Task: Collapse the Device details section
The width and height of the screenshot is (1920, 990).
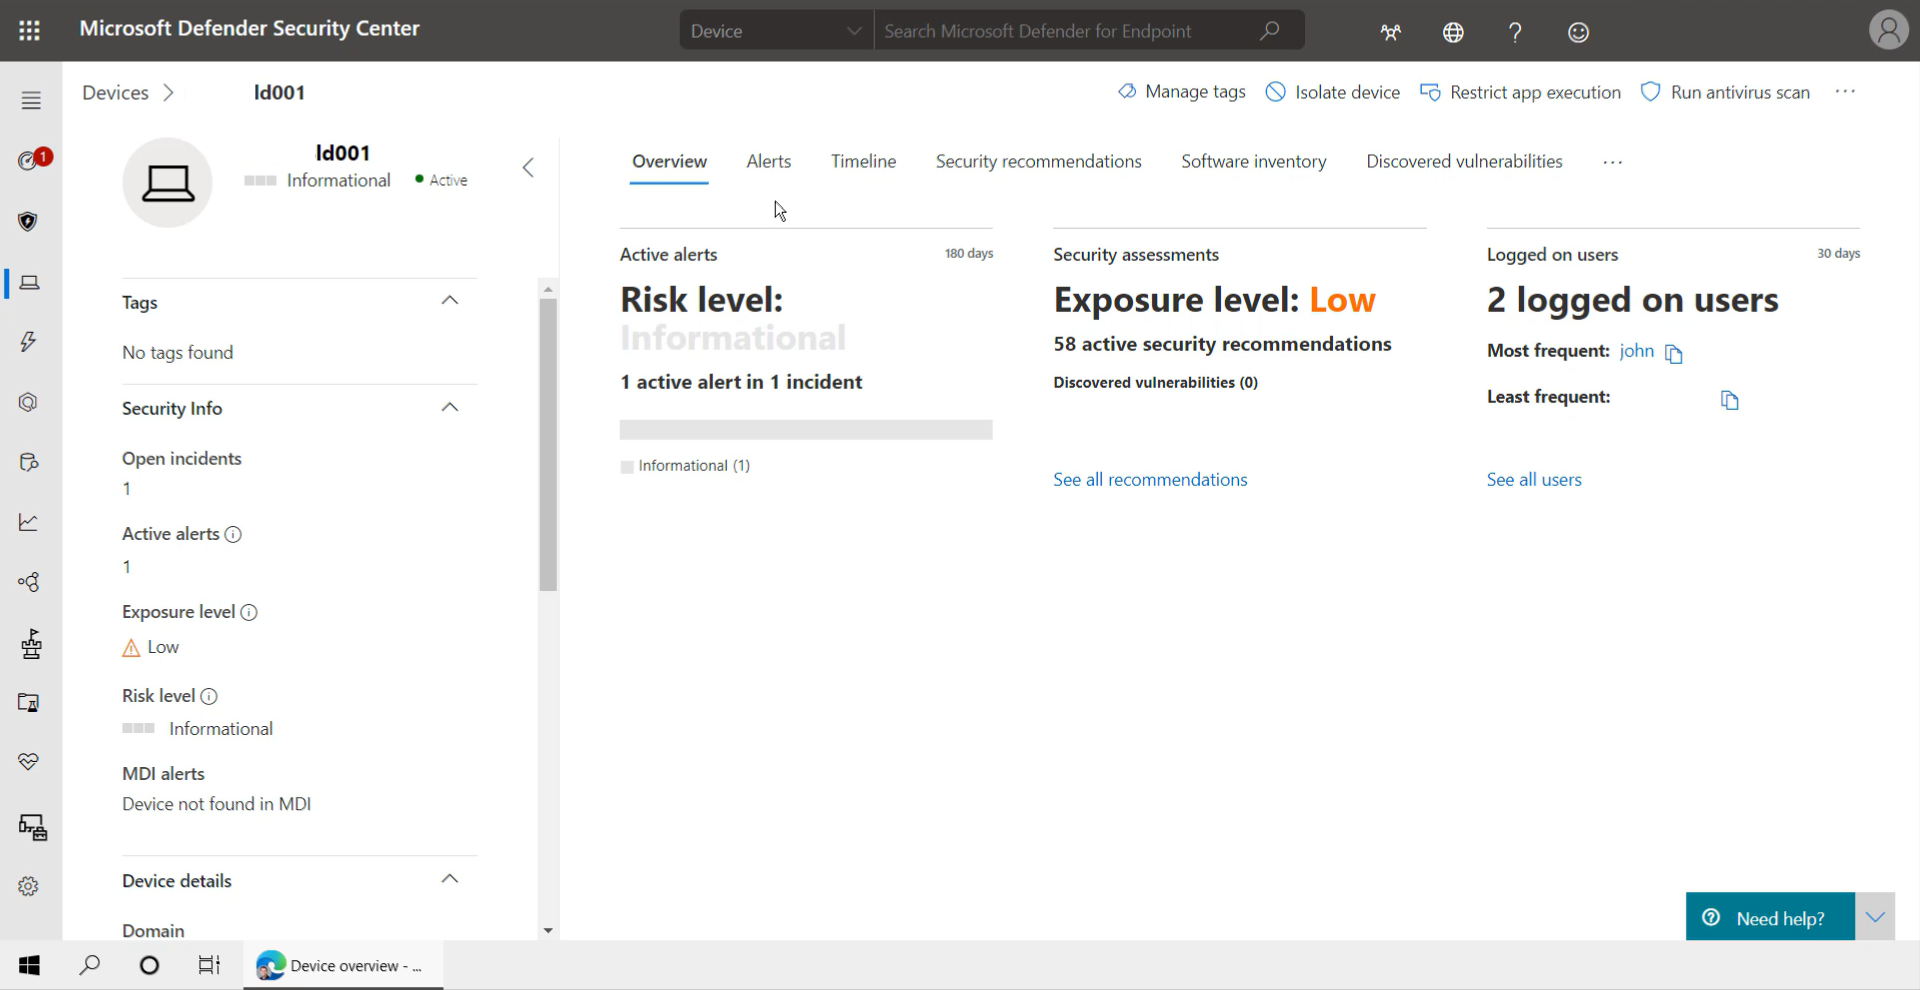Action: 450,879
